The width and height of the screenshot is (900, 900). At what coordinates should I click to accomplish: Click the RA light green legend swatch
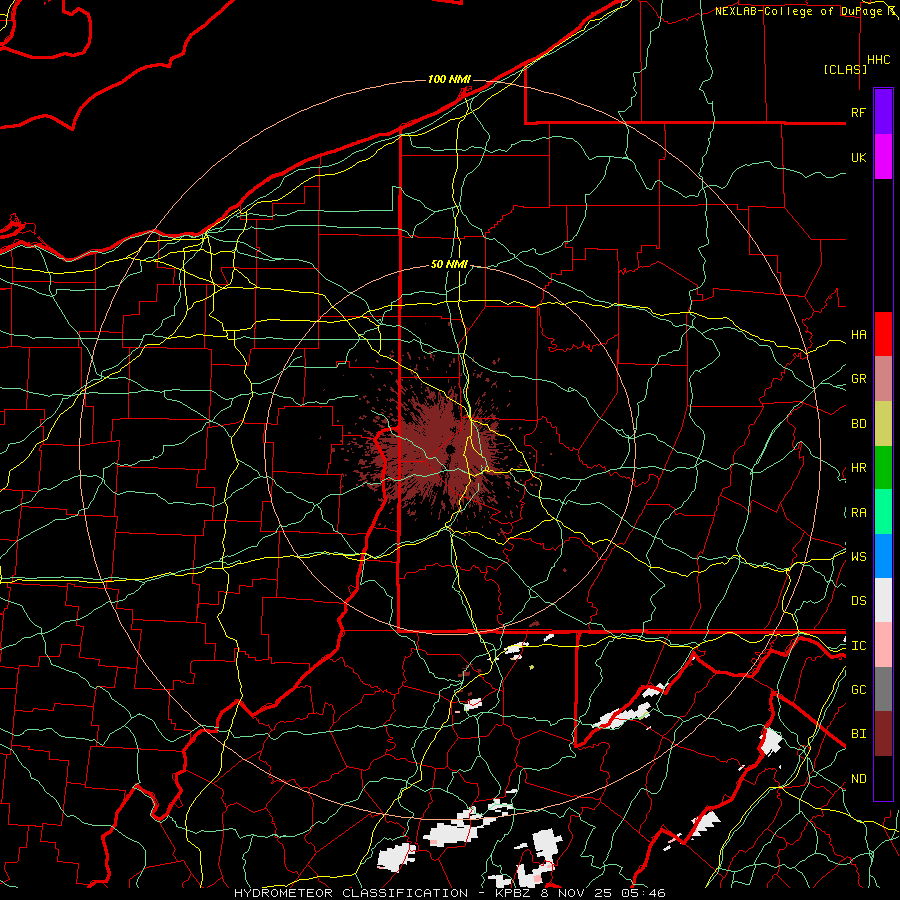[x=883, y=512]
